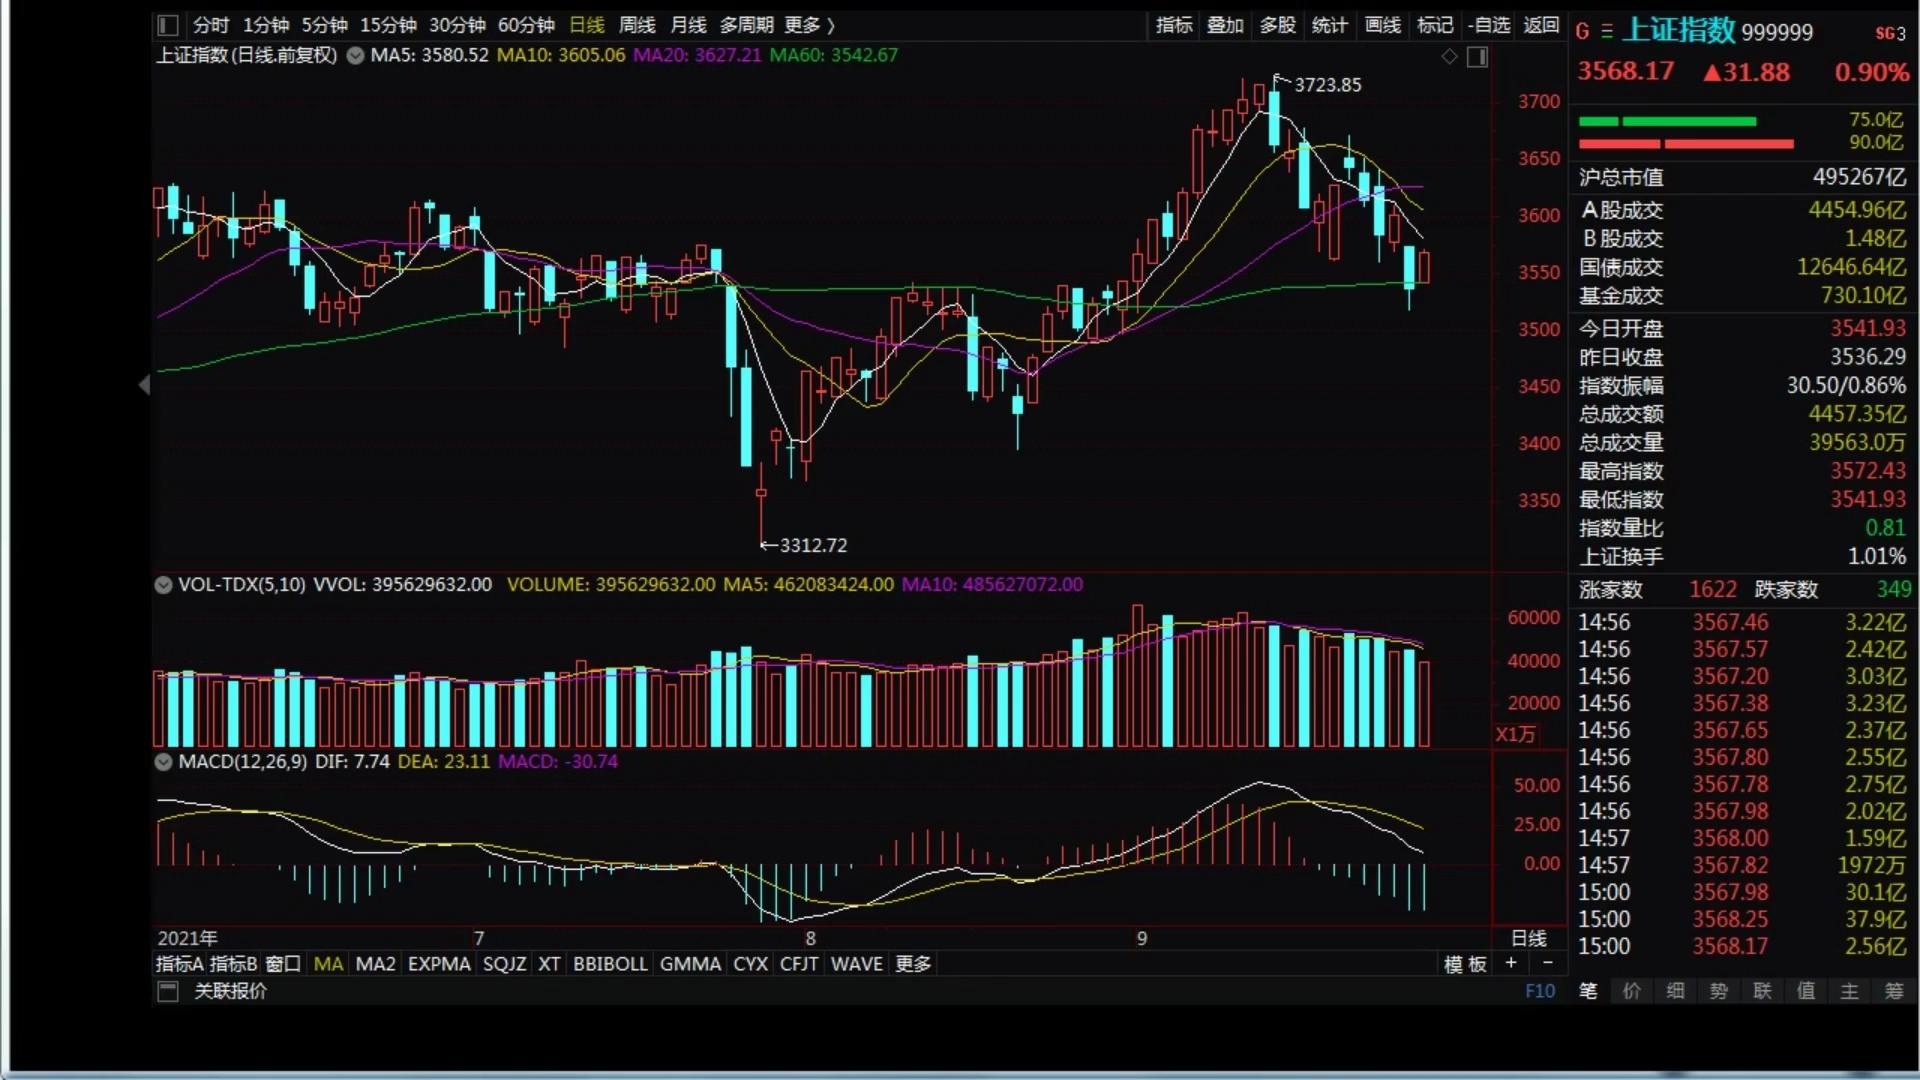Open F10 company info link

(x=1539, y=991)
